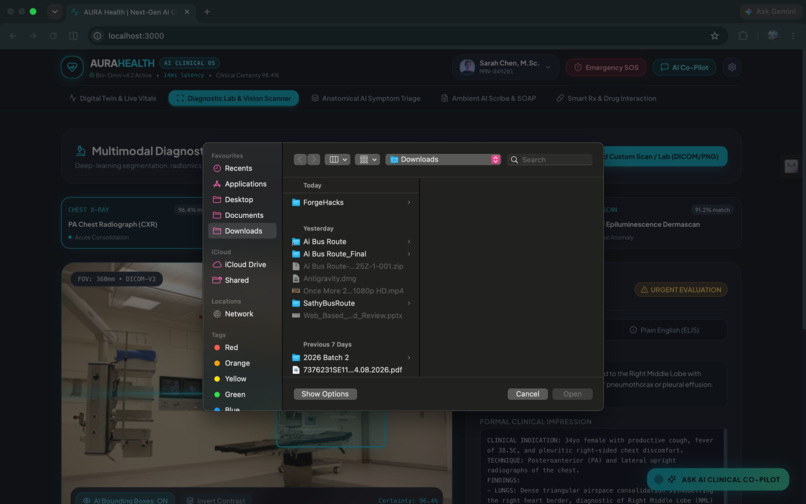Viewport: 806px width, 504px height.
Task: Open Ambient AI Scribe & SOAP tab
Action: pyautogui.click(x=488, y=98)
